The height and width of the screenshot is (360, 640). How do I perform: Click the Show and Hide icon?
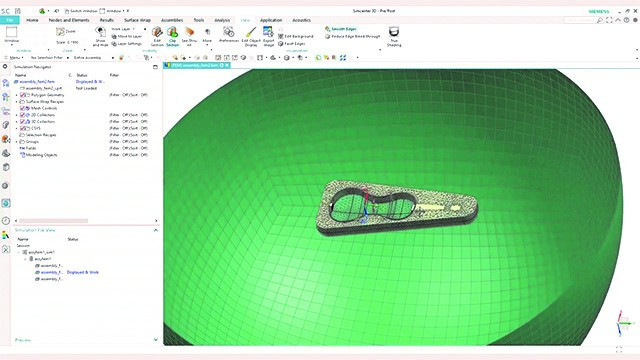tap(100, 36)
